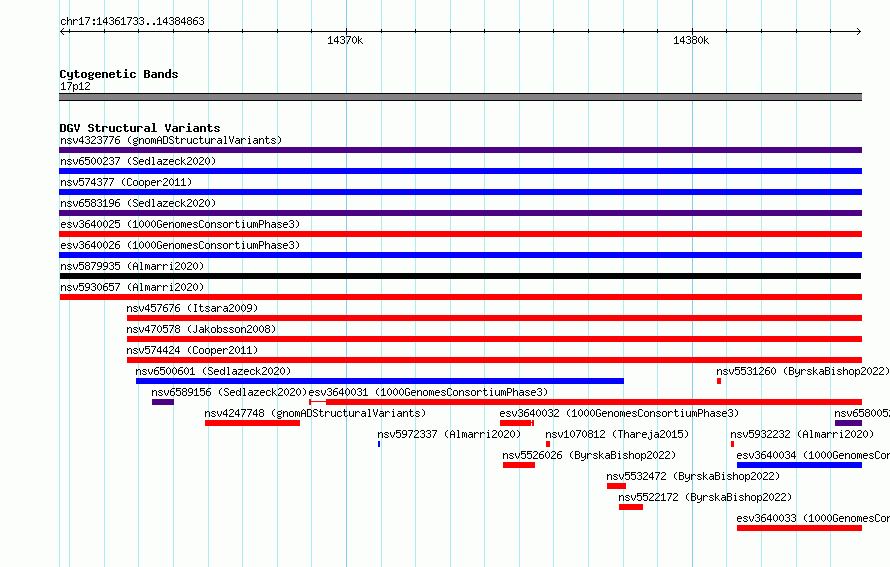Click the gray 17p12 cytogenetic band bar
Viewport: 890px width, 567px height.
(x=460, y=97)
